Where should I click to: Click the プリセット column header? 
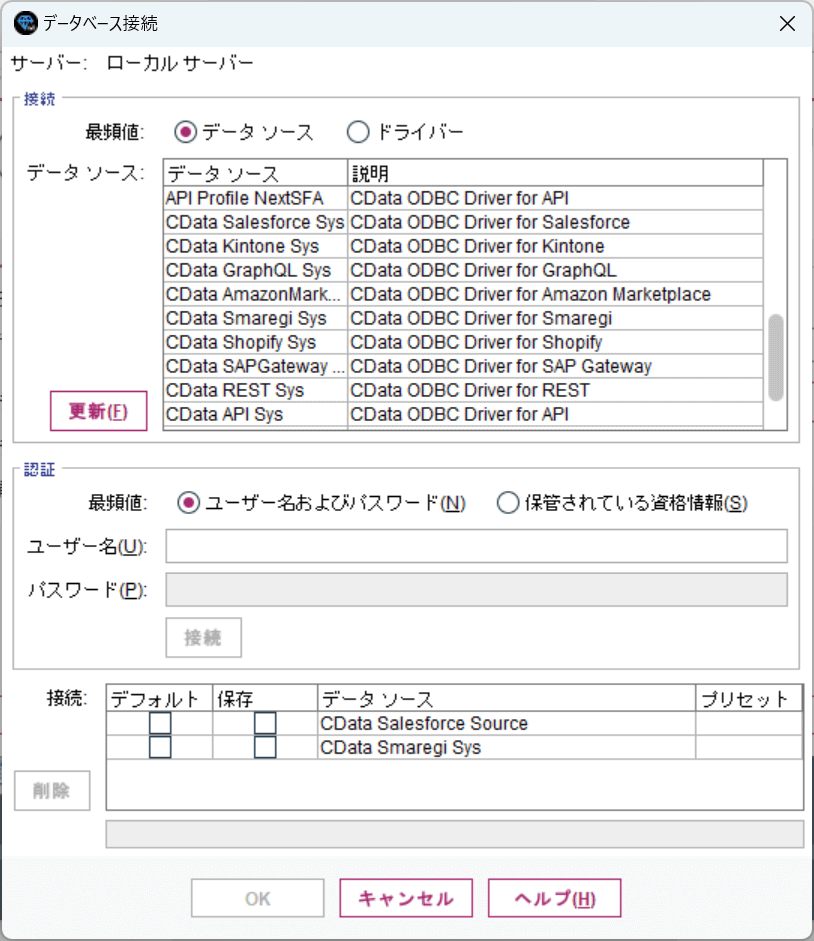pyautogui.click(x=749, y=699)
